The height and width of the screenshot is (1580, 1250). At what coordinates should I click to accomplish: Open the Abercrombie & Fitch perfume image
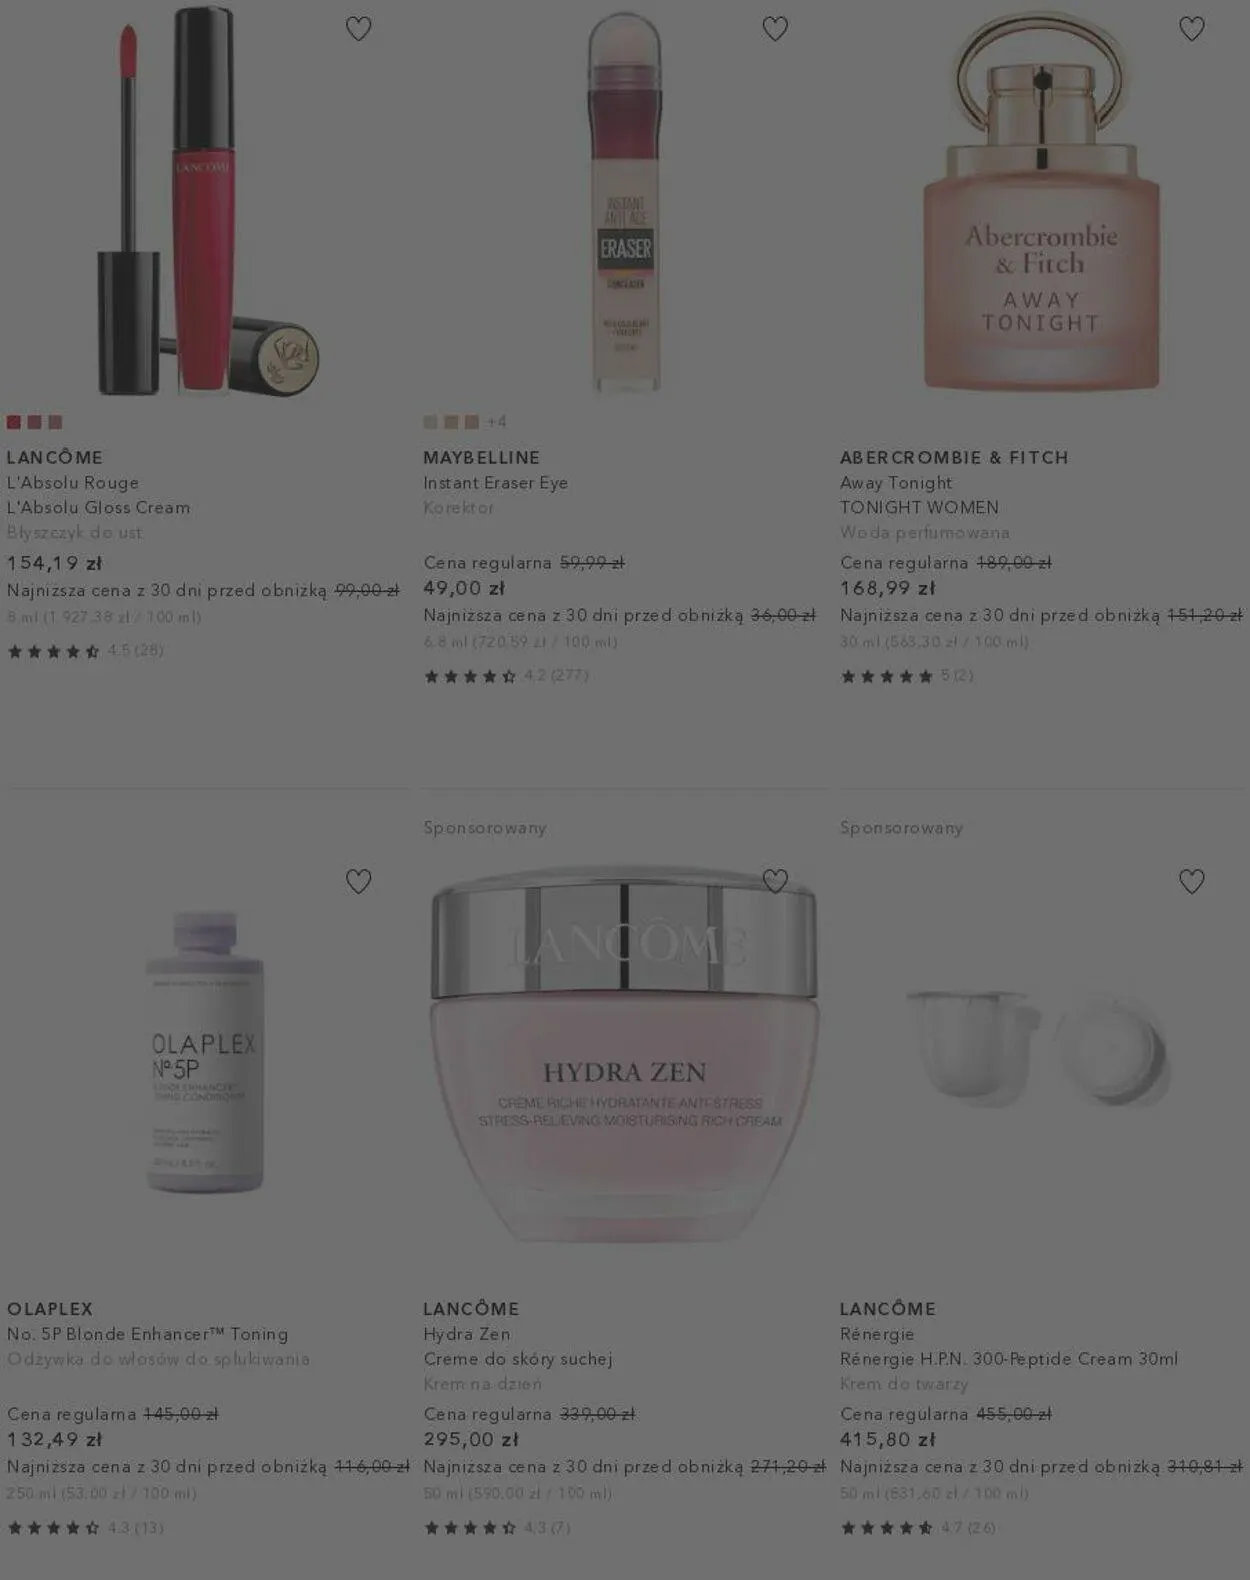pyautogui.click(x=1041, y=200)
